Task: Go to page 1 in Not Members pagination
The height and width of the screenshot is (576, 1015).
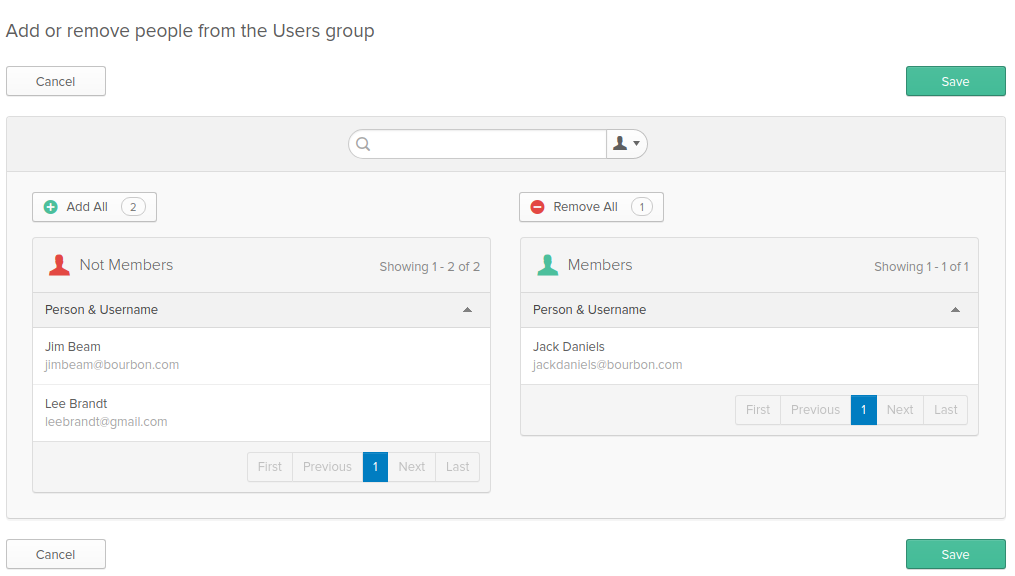Action: (x=375, y=467)
